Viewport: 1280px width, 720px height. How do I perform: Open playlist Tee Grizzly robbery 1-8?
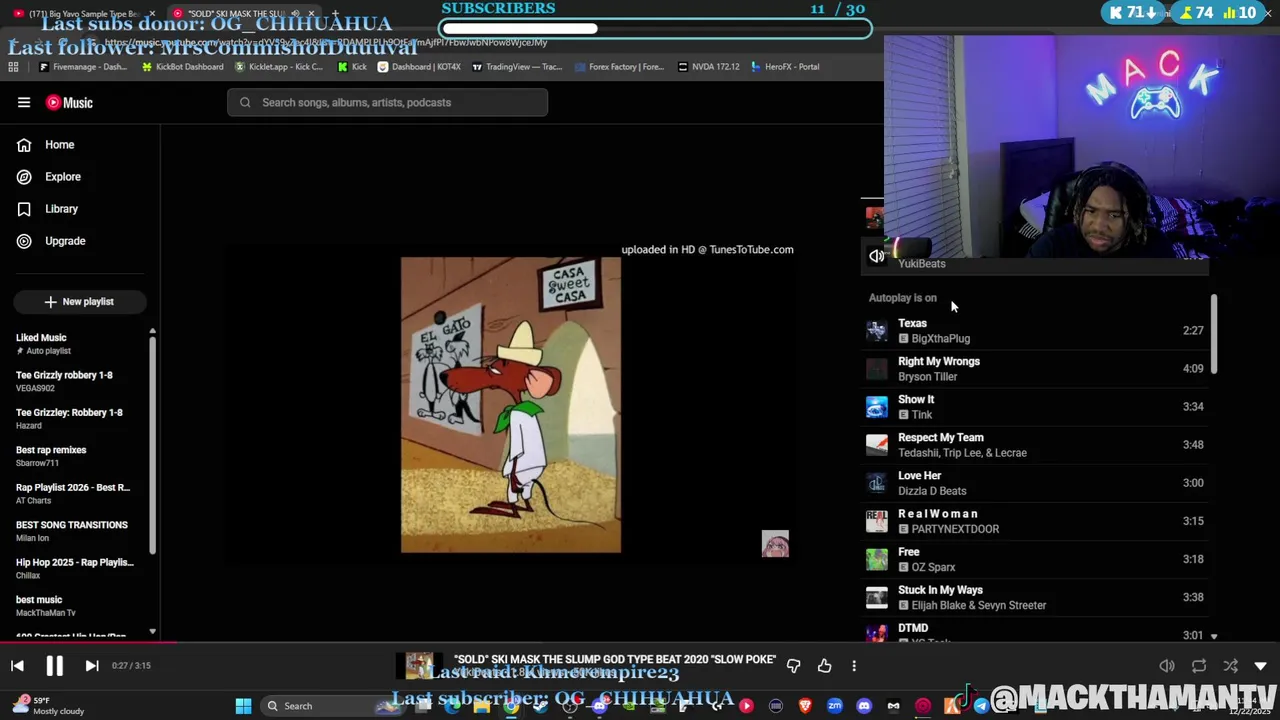76,381
